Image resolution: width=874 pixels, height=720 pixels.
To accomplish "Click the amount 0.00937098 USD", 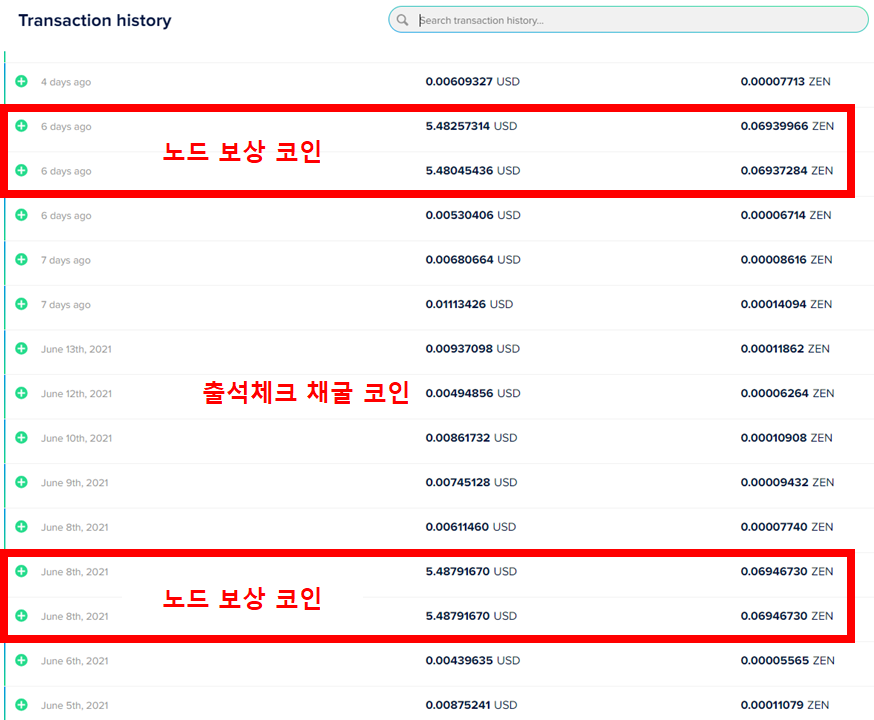I will click(473, 349).
